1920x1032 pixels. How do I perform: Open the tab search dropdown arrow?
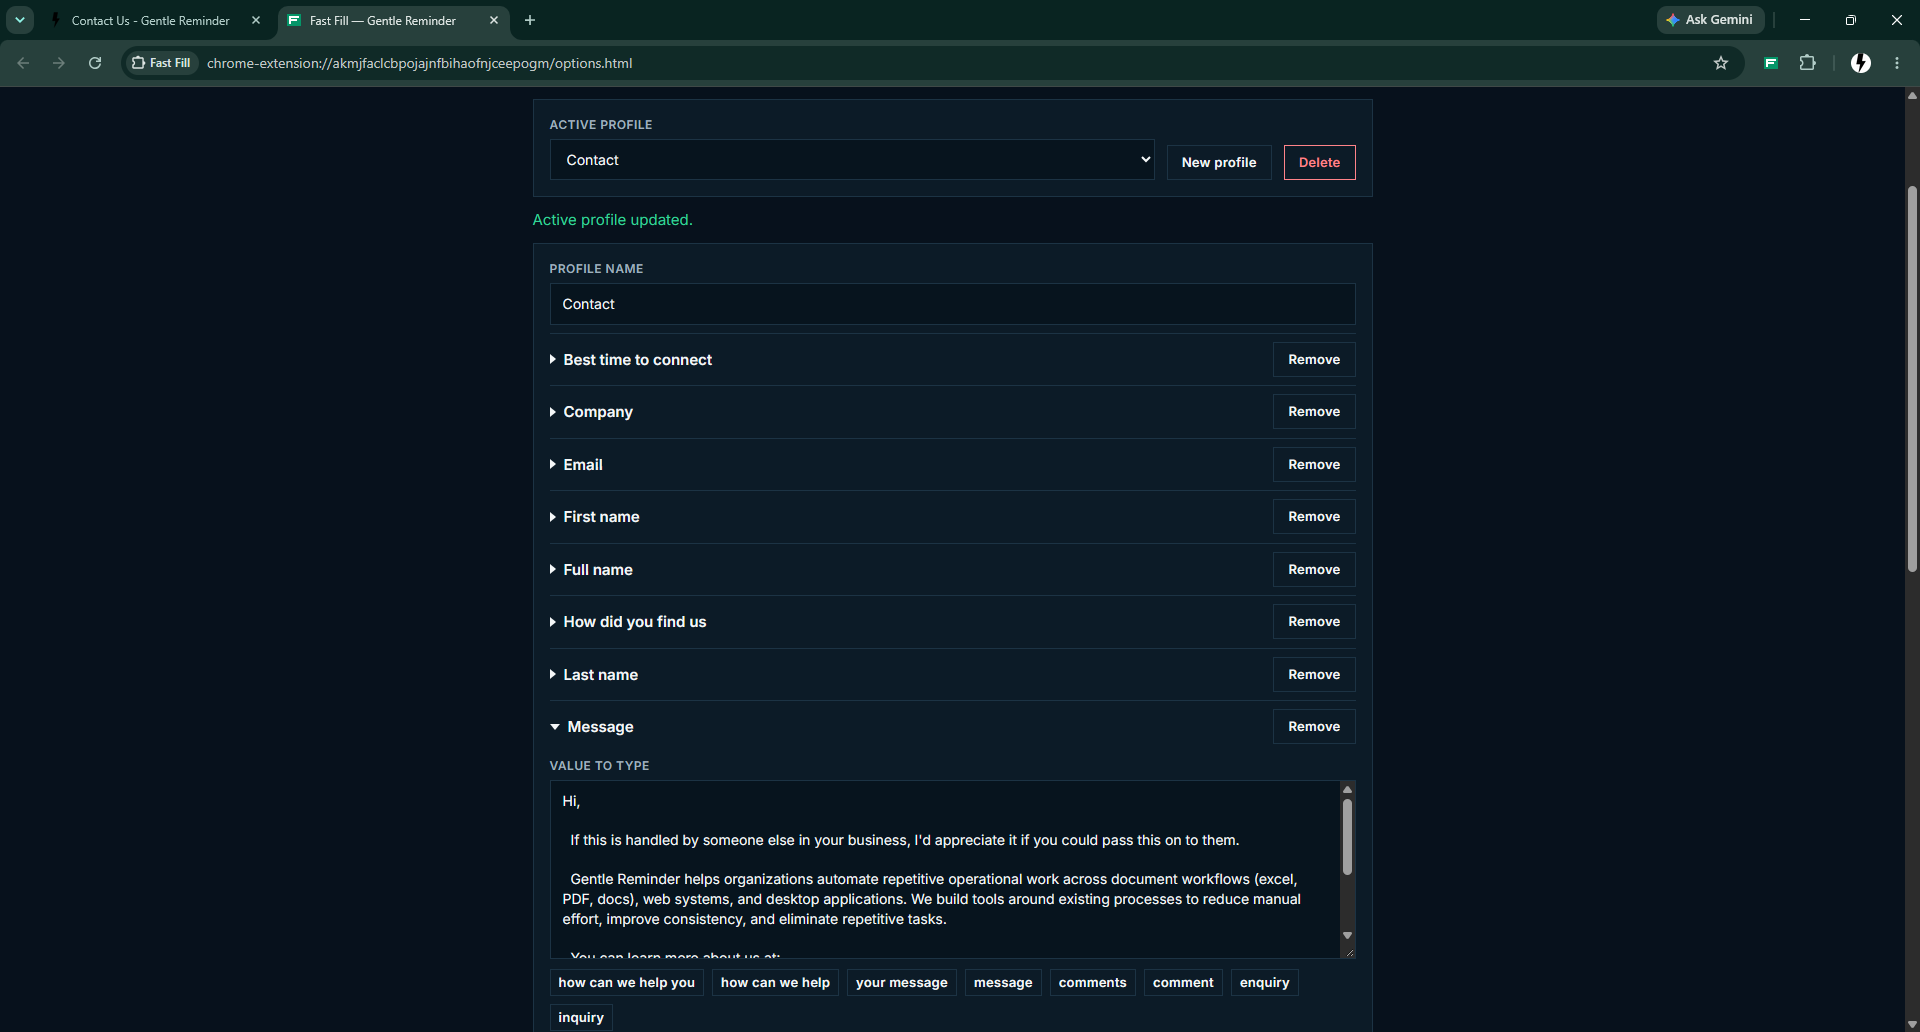coord(20,20)
